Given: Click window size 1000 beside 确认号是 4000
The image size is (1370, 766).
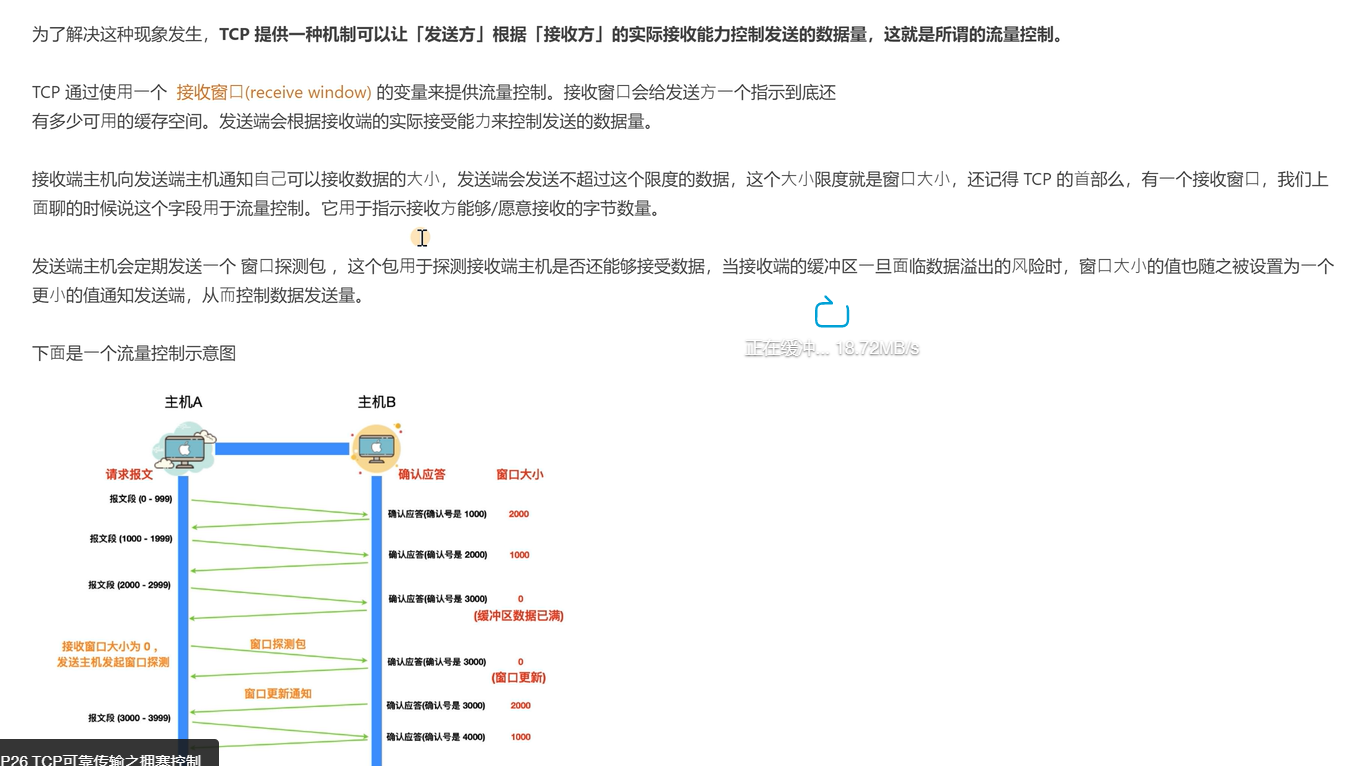Looking at the screenshot, I should 520,737.
